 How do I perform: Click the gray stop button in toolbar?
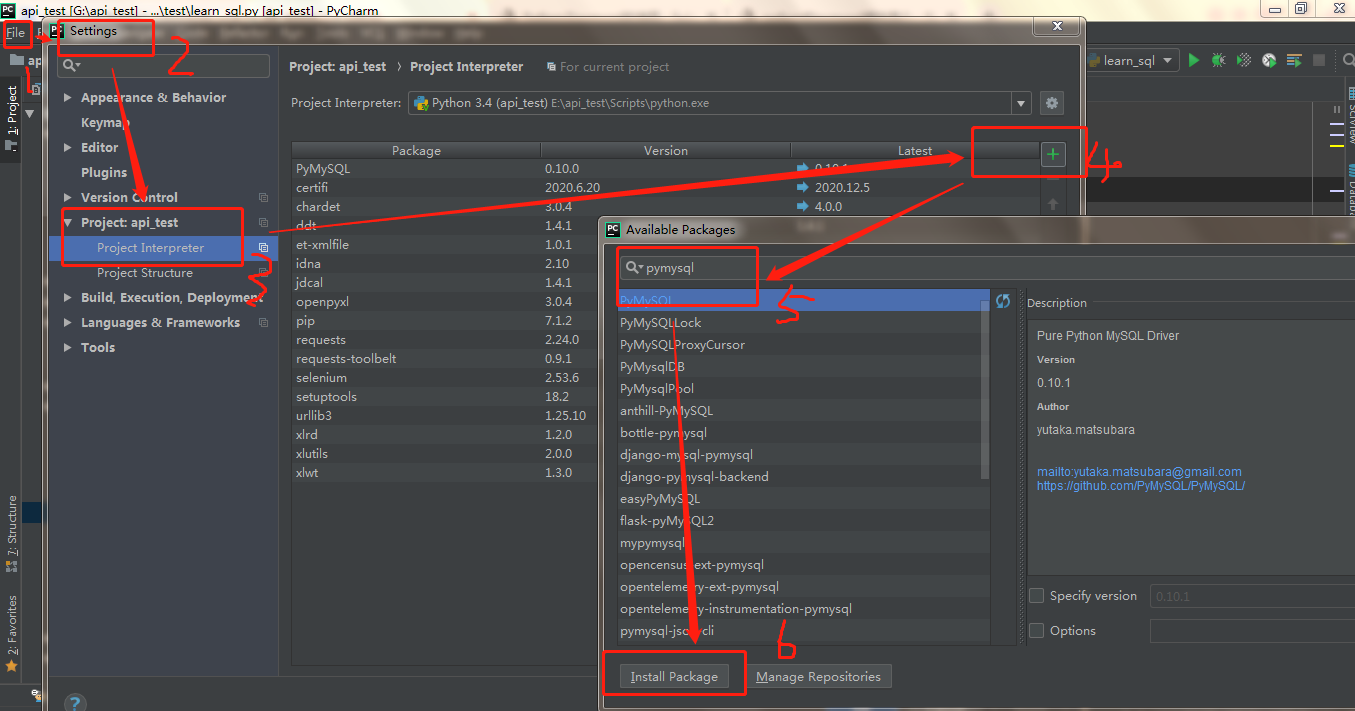tap(1319, 61)
